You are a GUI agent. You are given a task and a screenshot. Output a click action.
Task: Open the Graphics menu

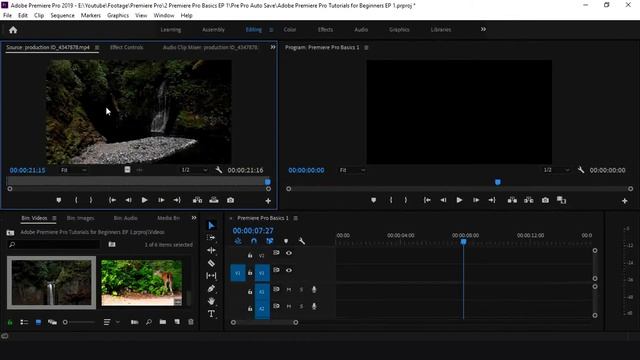(118, 16)
